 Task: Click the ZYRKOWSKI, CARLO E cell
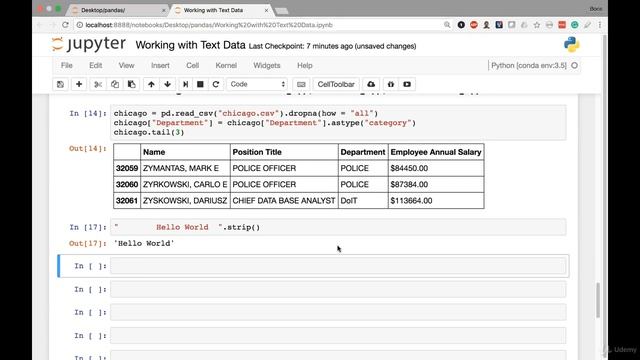coord(185,184)
